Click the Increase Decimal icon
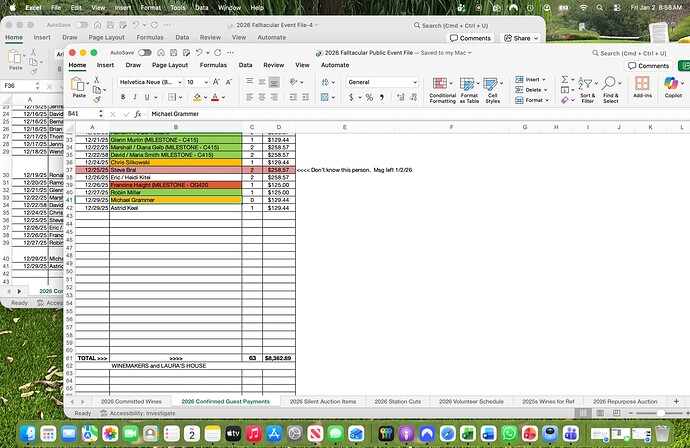Screen dimensions: 690x448 coord(400,97)
